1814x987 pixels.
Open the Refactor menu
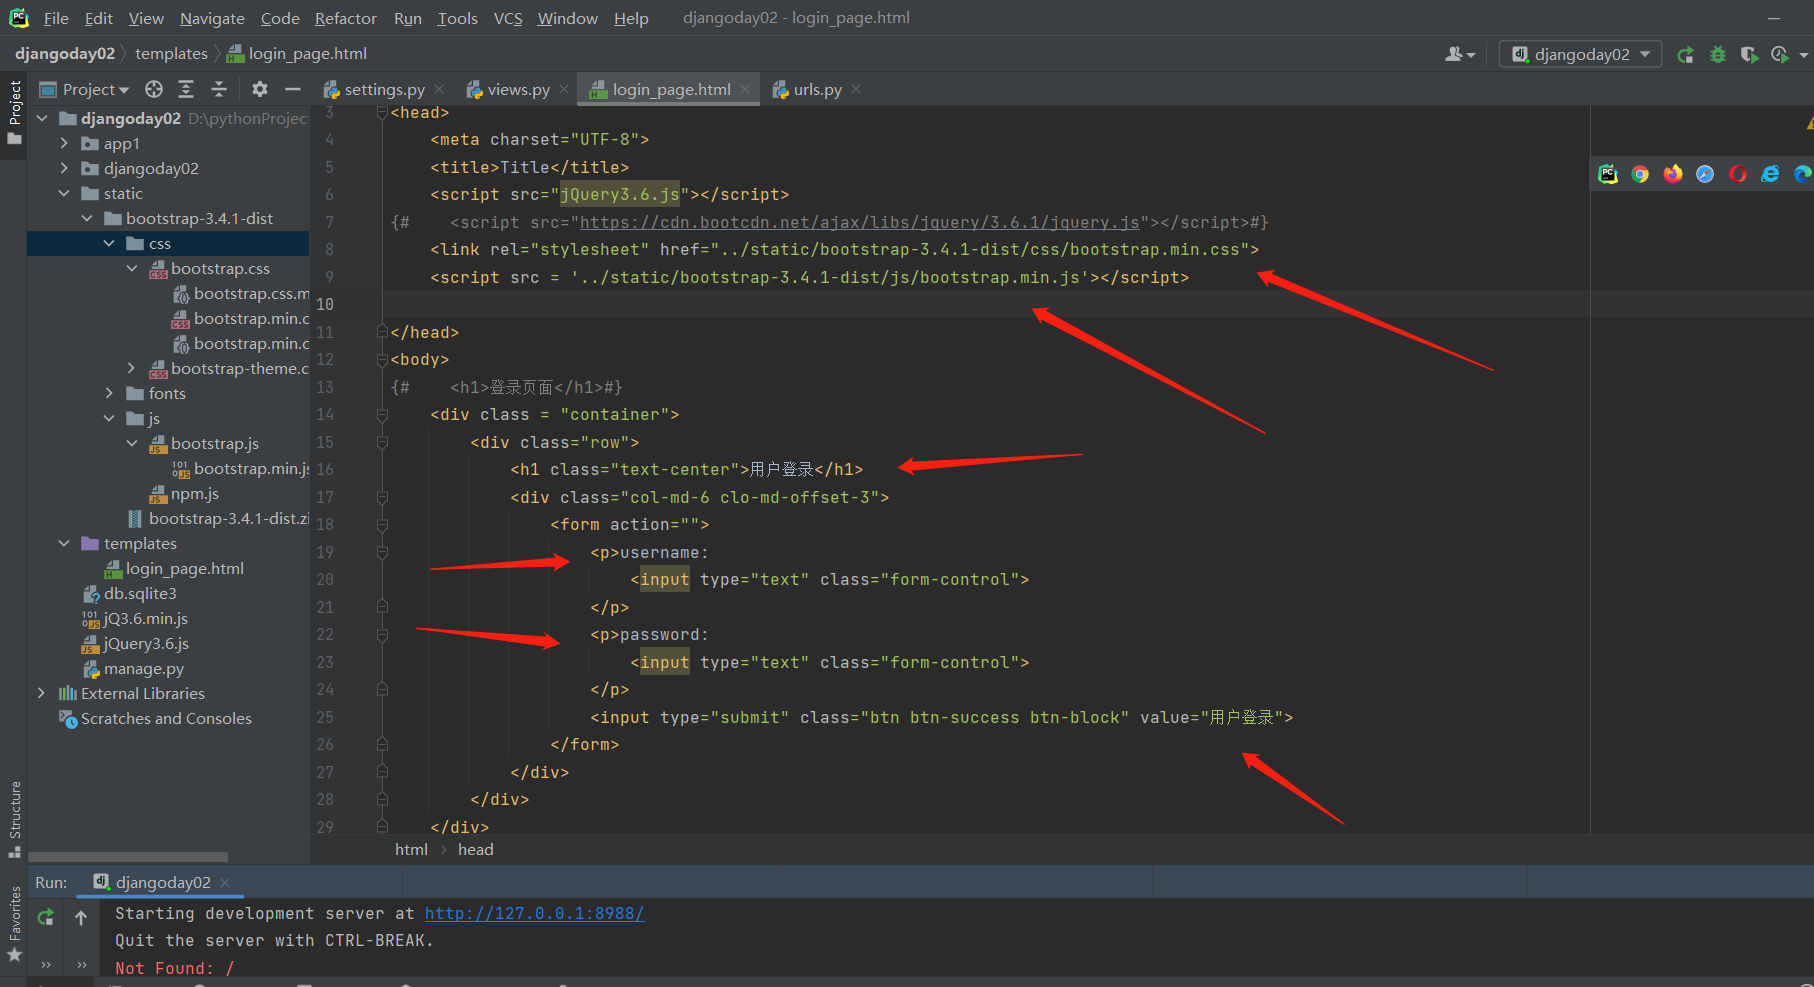(x=345, y=18)
